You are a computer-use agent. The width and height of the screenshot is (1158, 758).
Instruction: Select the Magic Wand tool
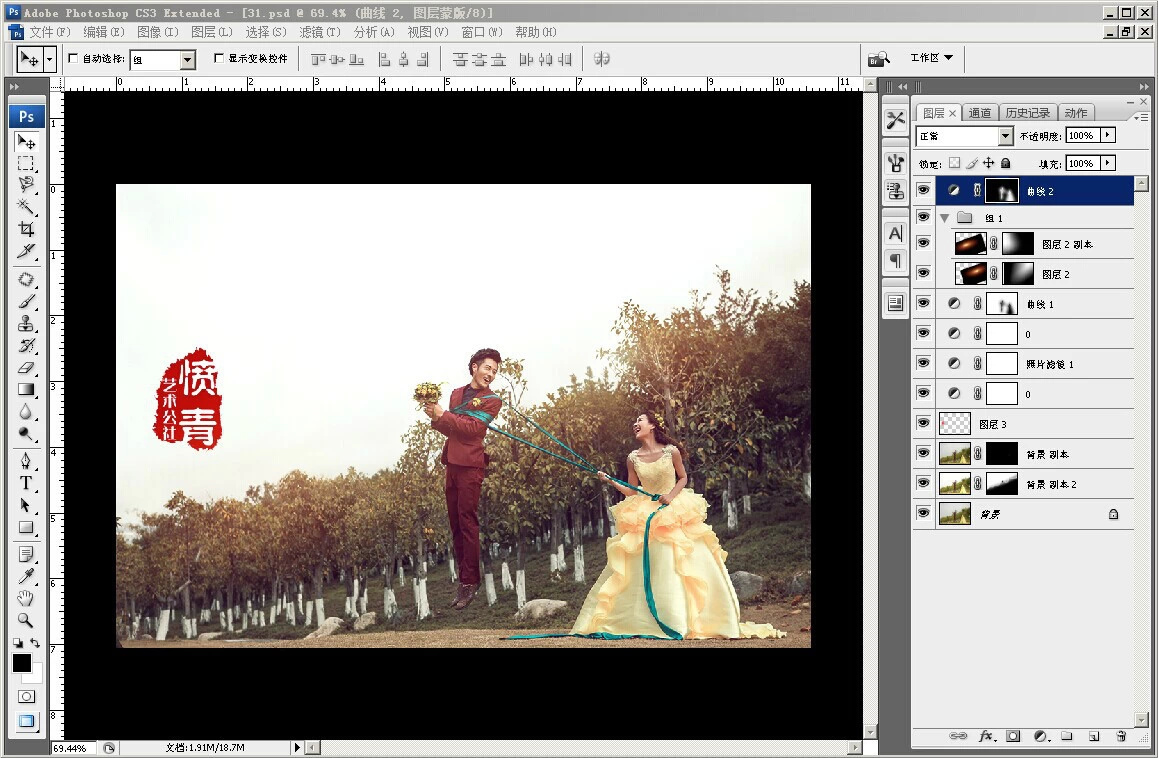pyautogui.click(x=26, y=206)
